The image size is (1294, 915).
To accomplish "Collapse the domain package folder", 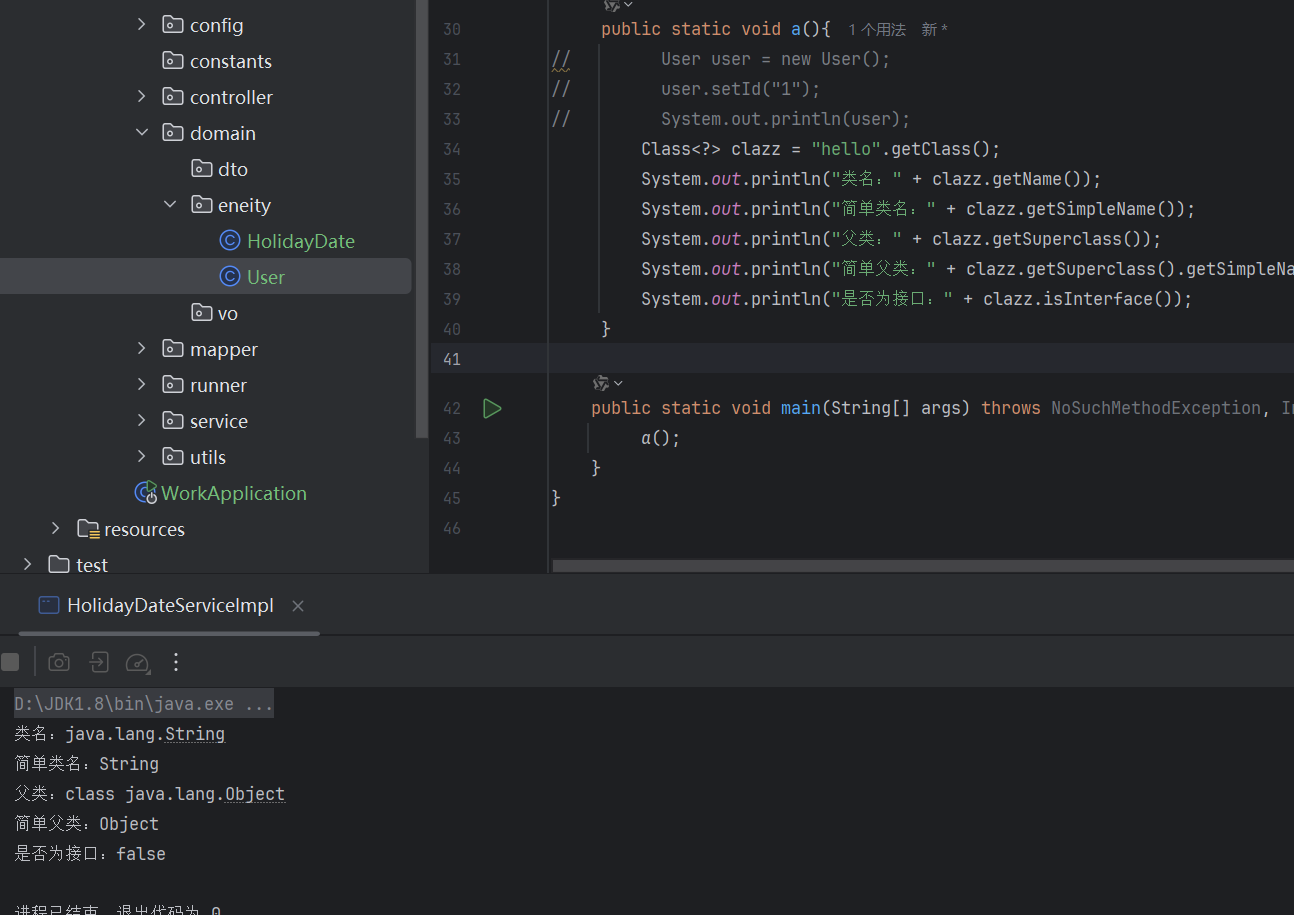I will pyautogui.click(x=141, y=132).
